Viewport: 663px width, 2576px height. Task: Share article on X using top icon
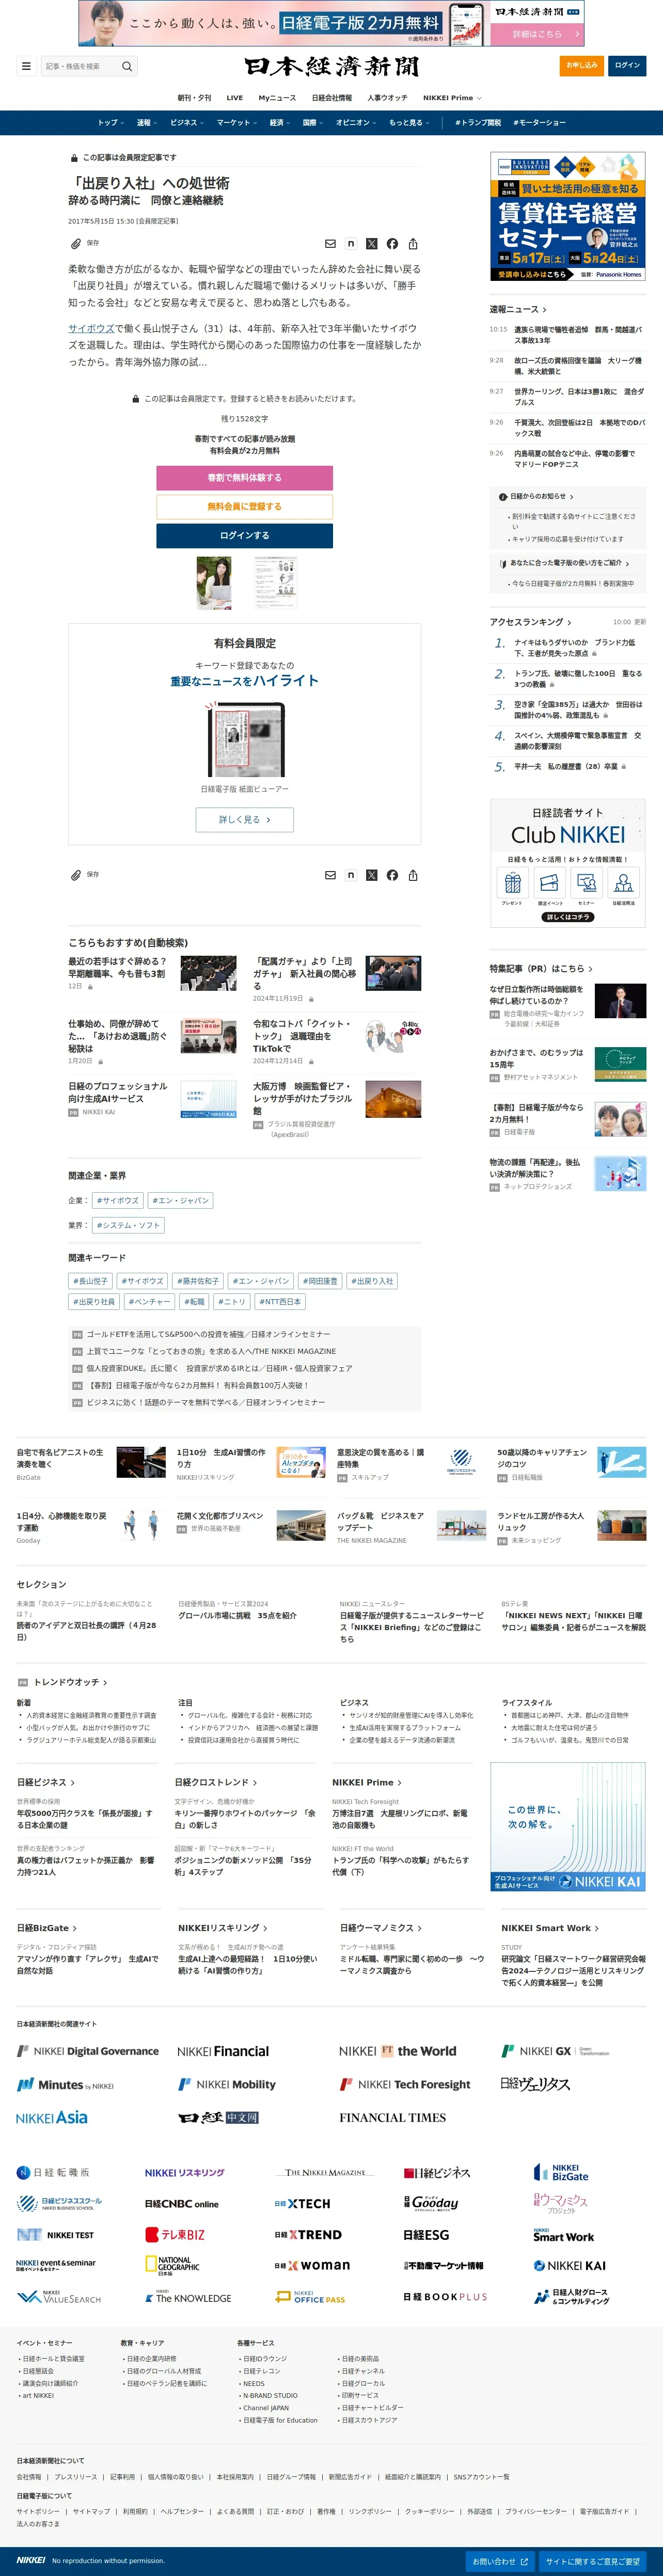[x=371, y=244]
